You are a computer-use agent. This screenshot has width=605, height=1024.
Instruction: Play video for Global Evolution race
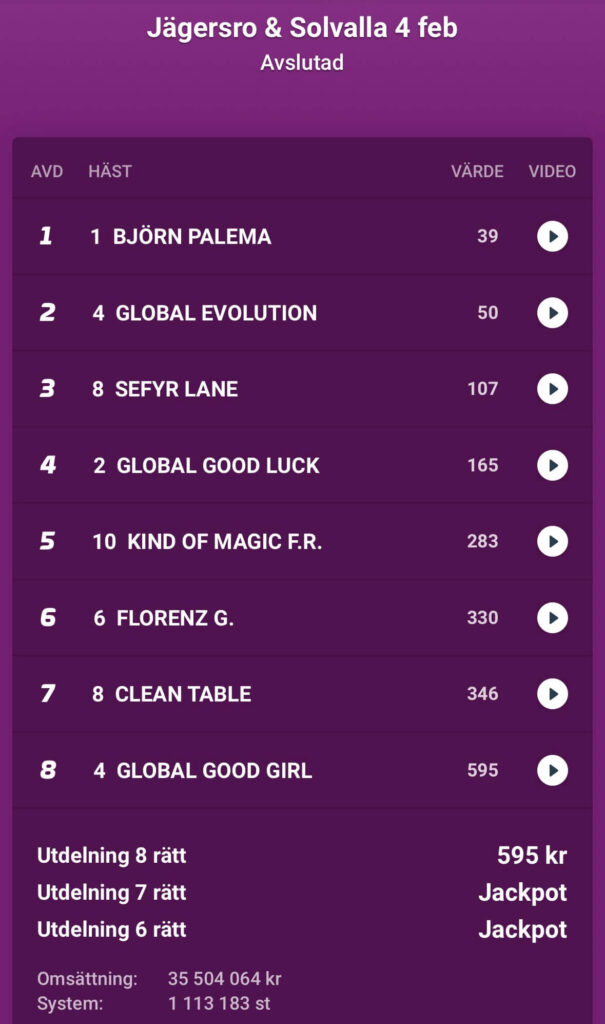pos(552,313)
